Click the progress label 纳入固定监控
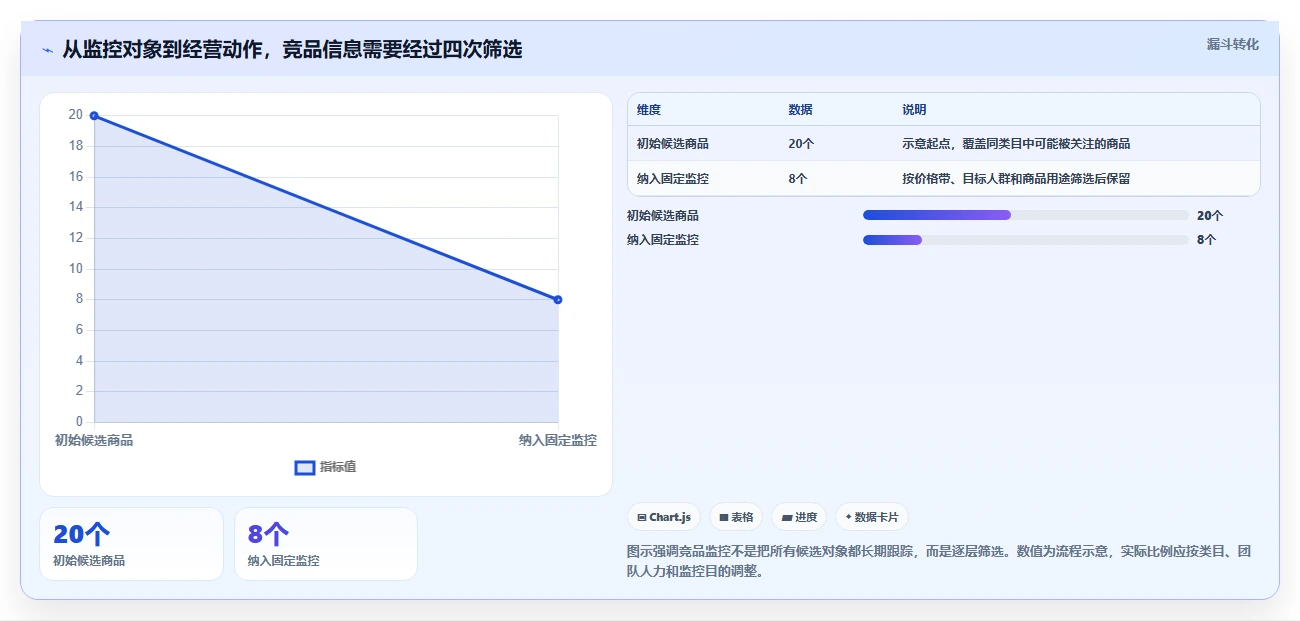The width and height of the screenshot is (1300, 621). tap(663, 240)
